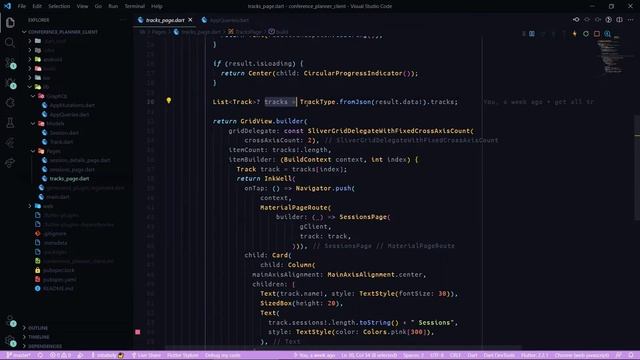The height and width of the screenshot is (360, 640).
Task: Close the tracks_page.dart tab
Action: coord(190,20)
